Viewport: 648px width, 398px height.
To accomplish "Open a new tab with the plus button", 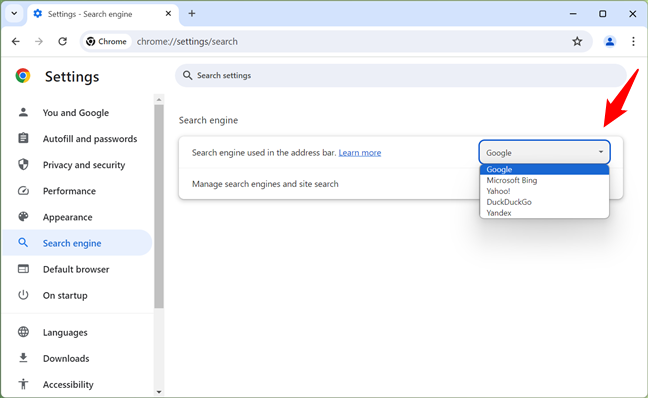I will point(192,14).
